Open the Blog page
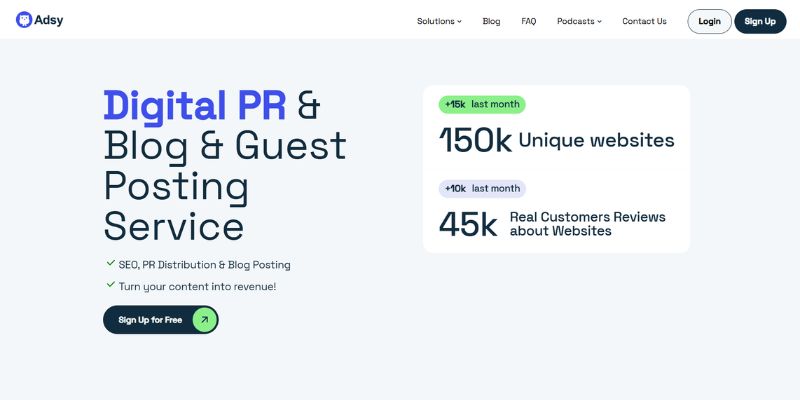The height and width of the screenshot is (400, 800). tap(491, 21)
